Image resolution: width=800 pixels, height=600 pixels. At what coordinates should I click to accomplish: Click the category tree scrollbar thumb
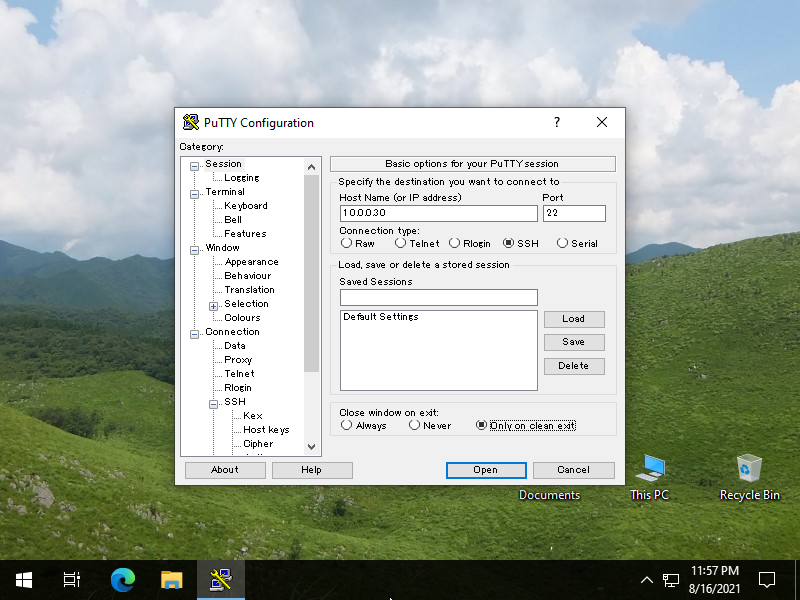click(x=311, y=273)
